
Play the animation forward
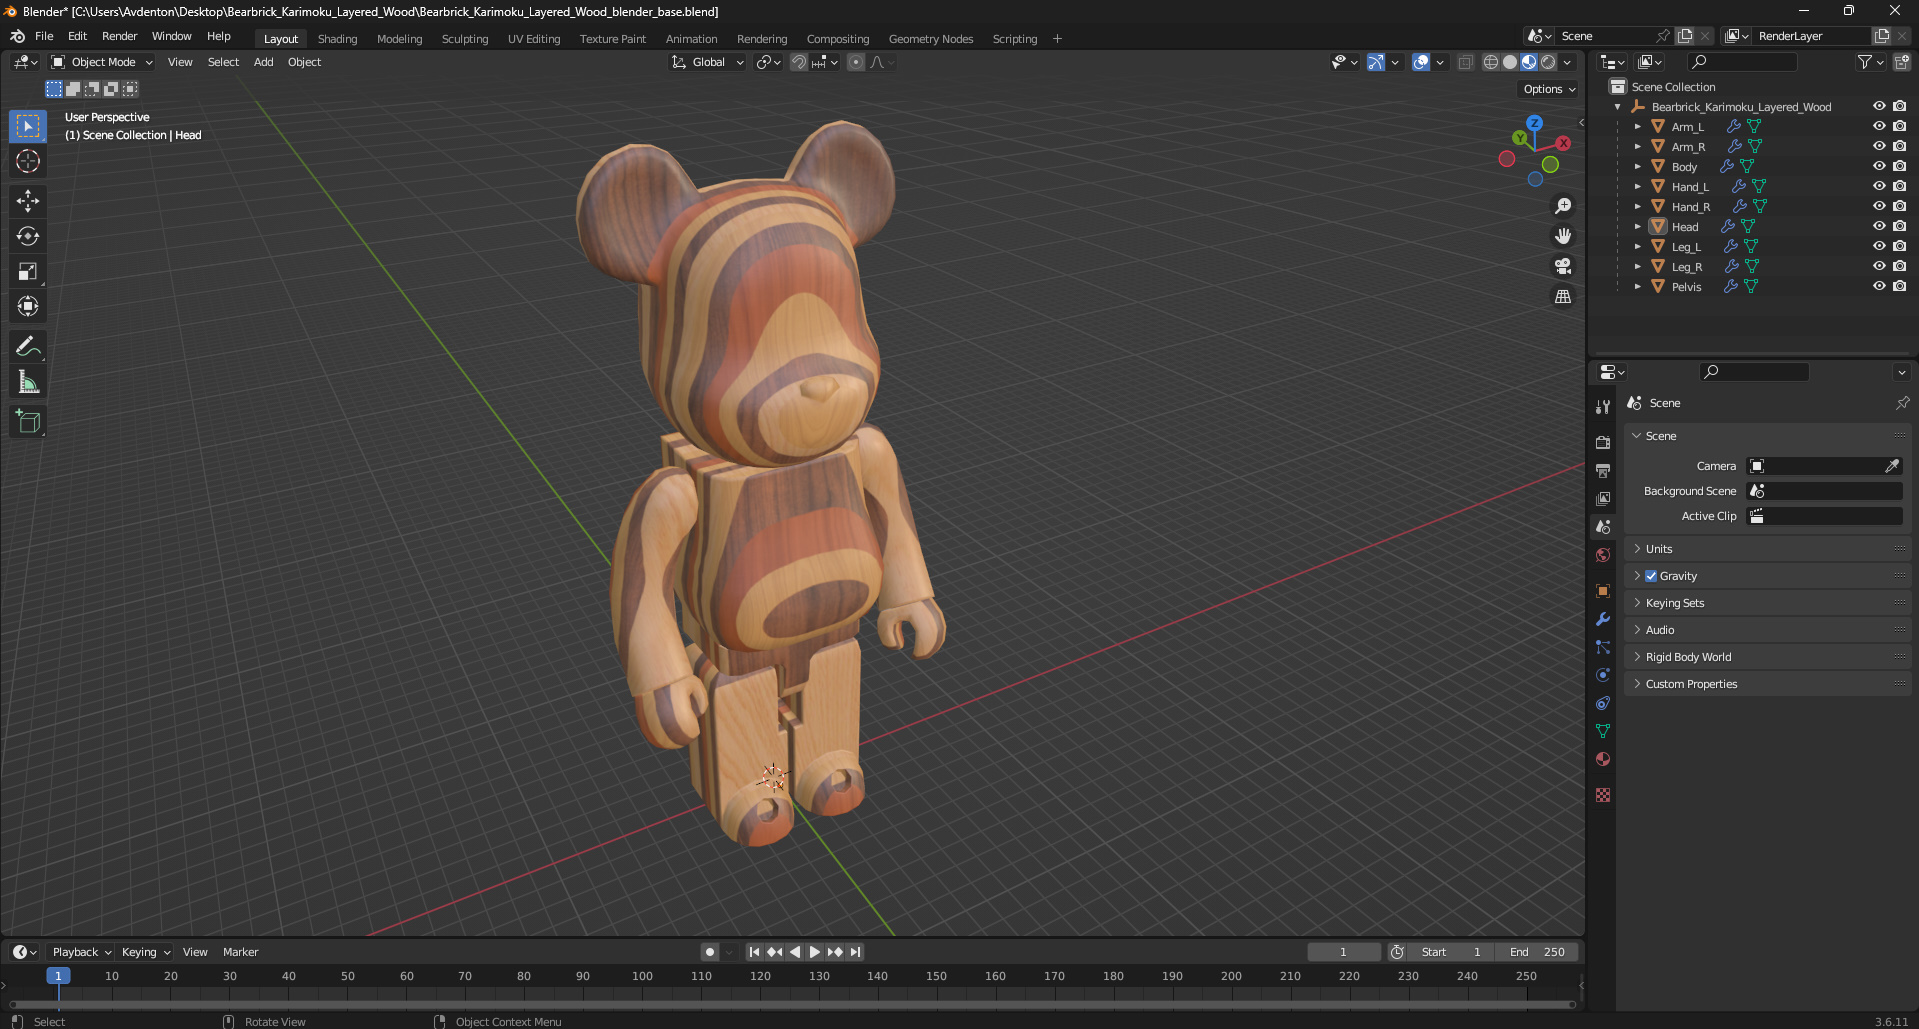pos(815,952)
